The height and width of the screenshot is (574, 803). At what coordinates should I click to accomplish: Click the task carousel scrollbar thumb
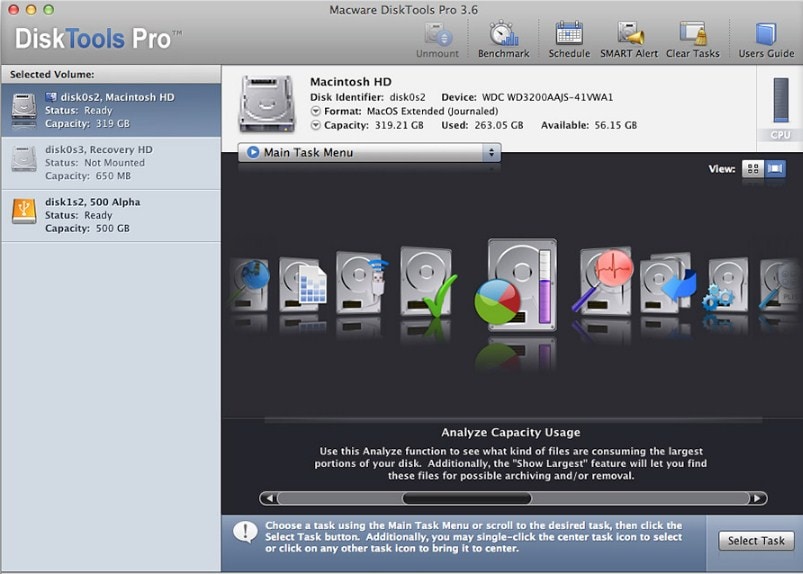(467, 498)
